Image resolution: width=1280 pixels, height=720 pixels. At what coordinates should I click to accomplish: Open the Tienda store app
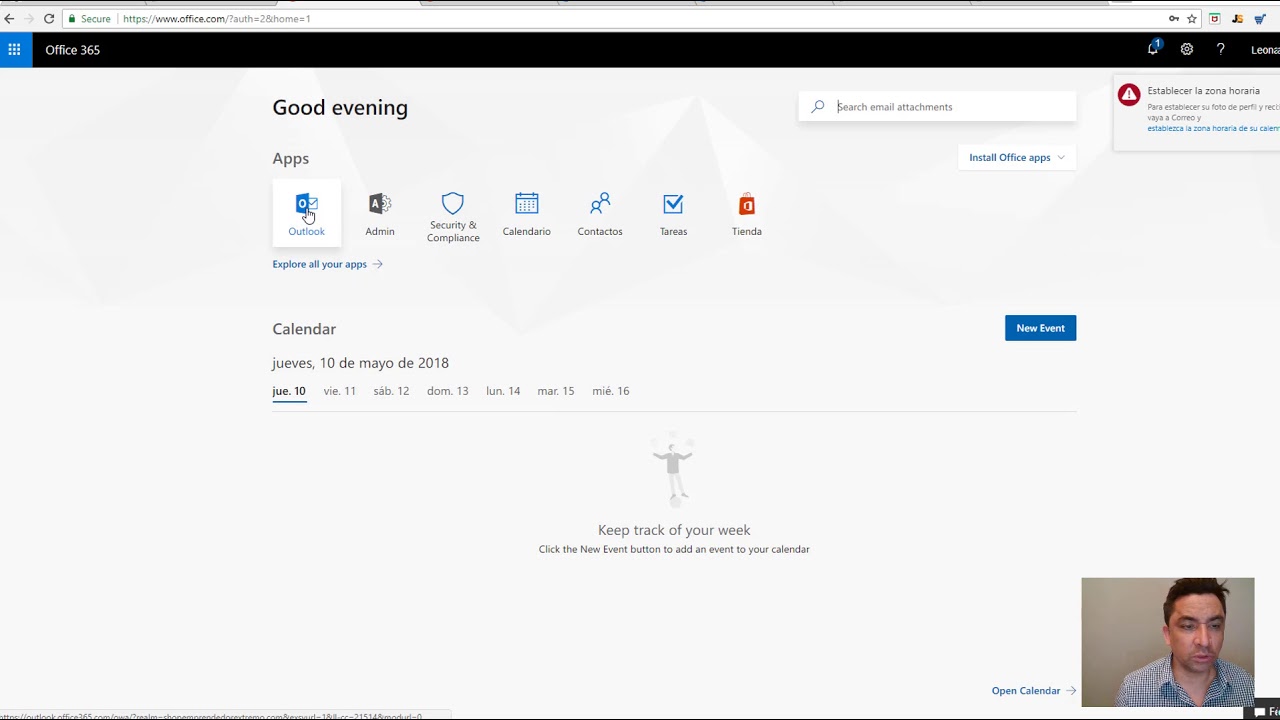[x=746, y=213]
